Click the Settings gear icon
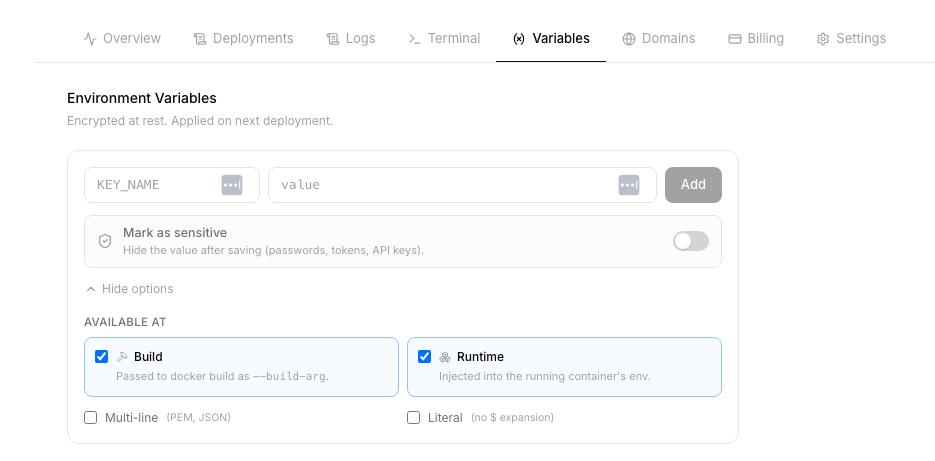935x461 pixels. pos(823,39)
